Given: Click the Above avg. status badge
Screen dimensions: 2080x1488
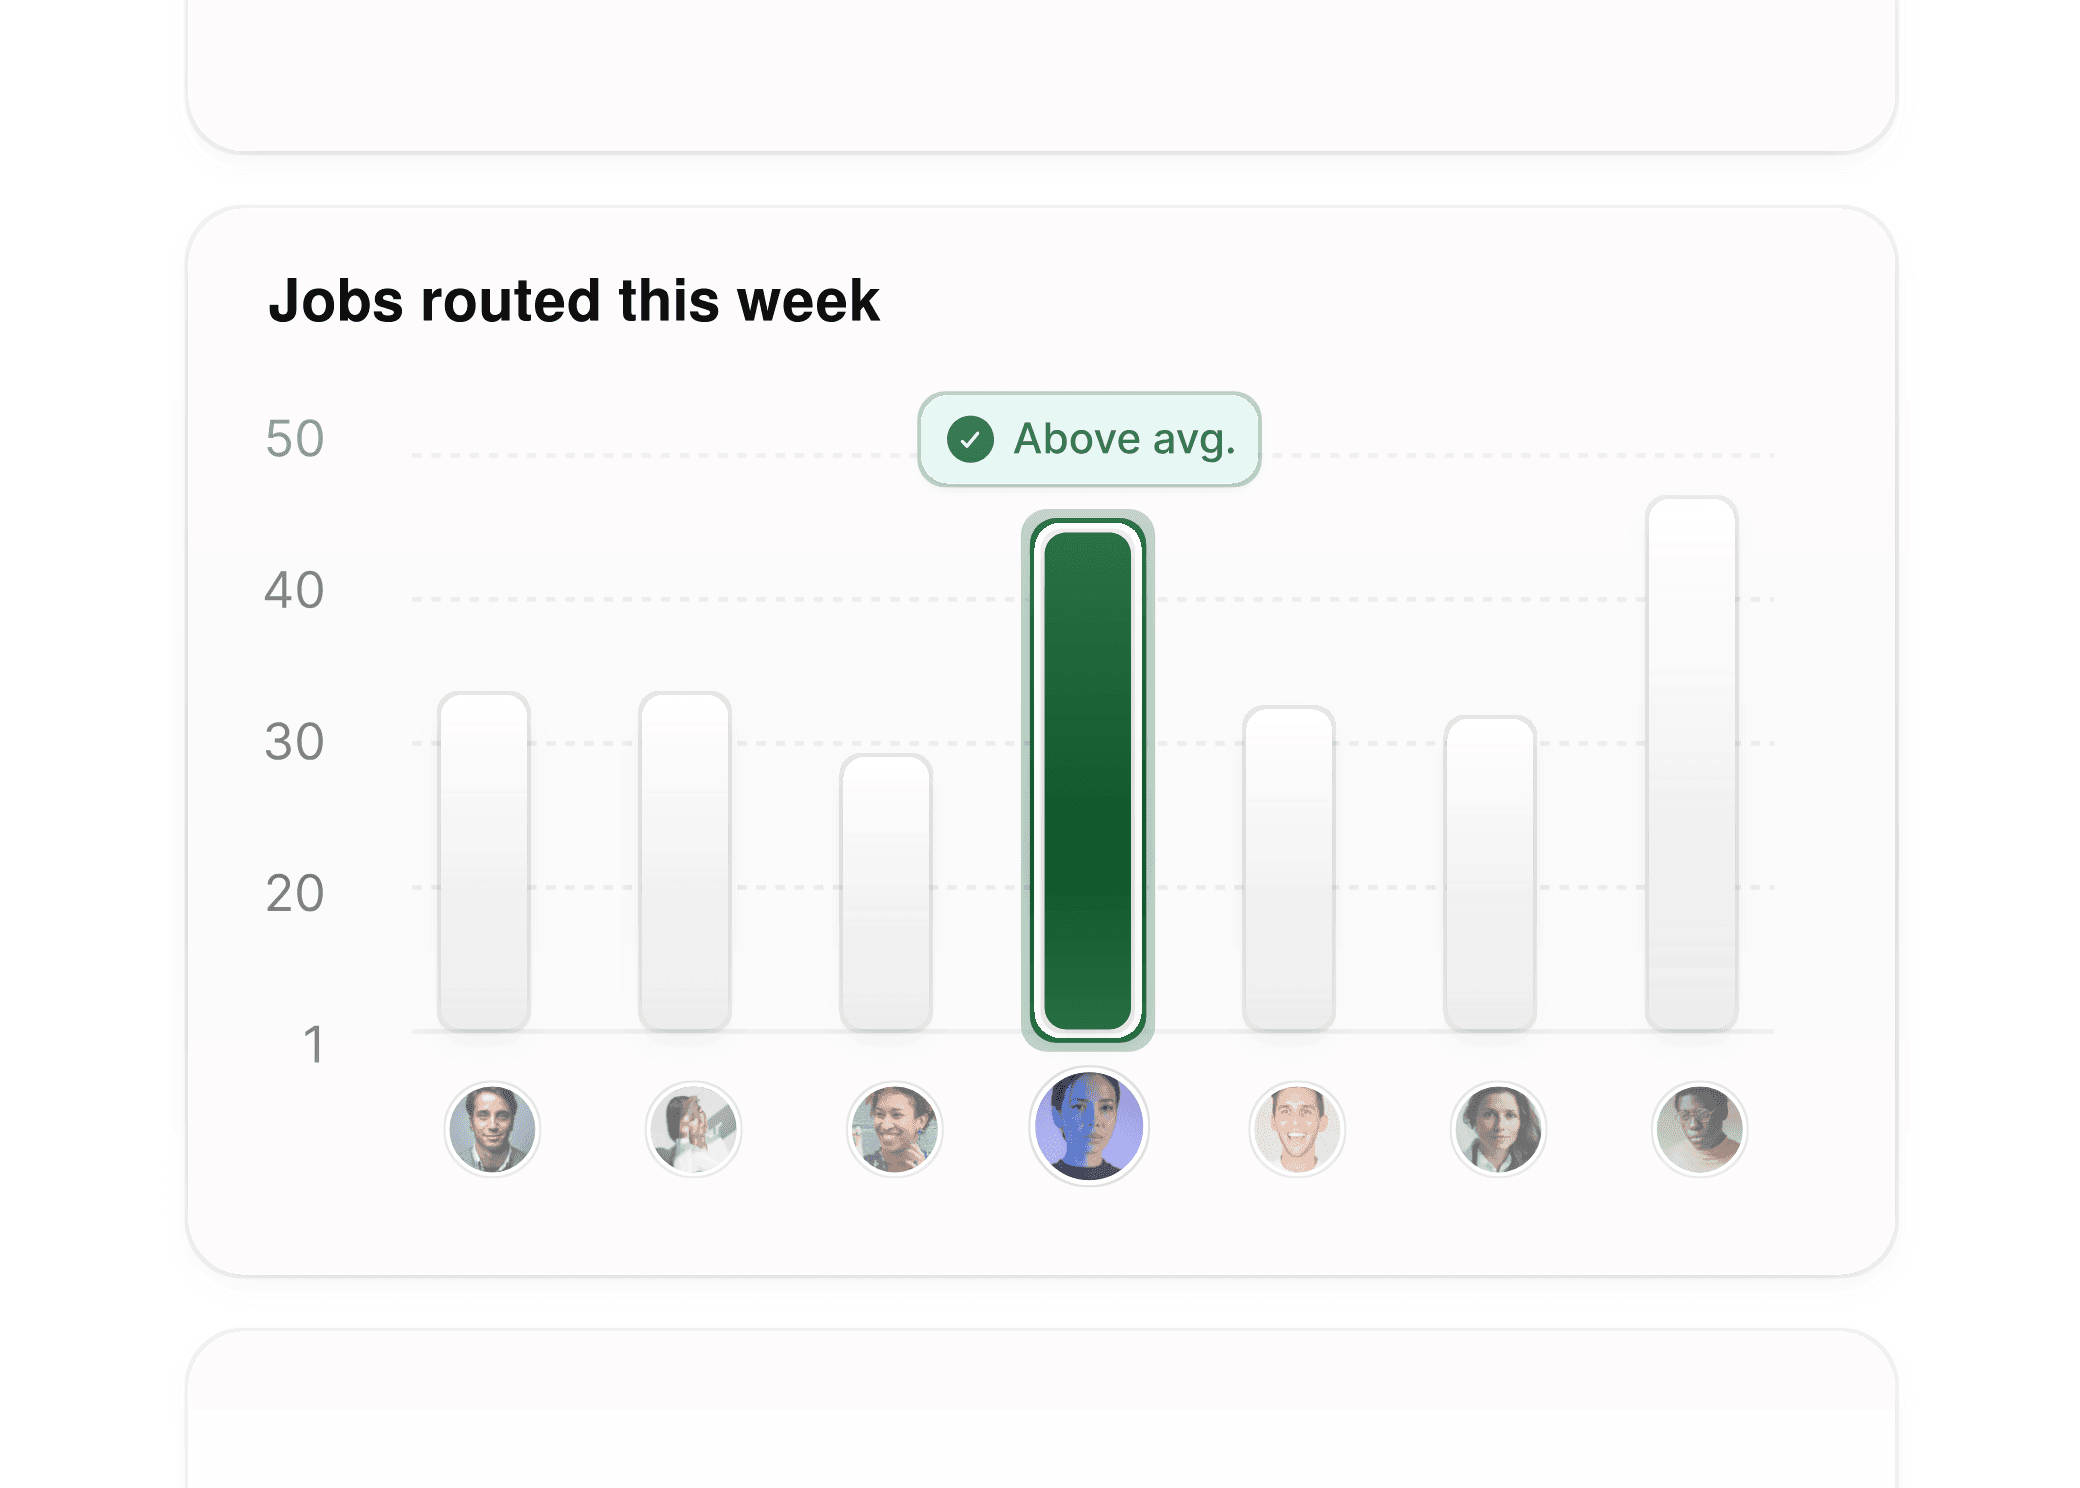Looking at the screenshot, I should click(x=1088, y=438).
